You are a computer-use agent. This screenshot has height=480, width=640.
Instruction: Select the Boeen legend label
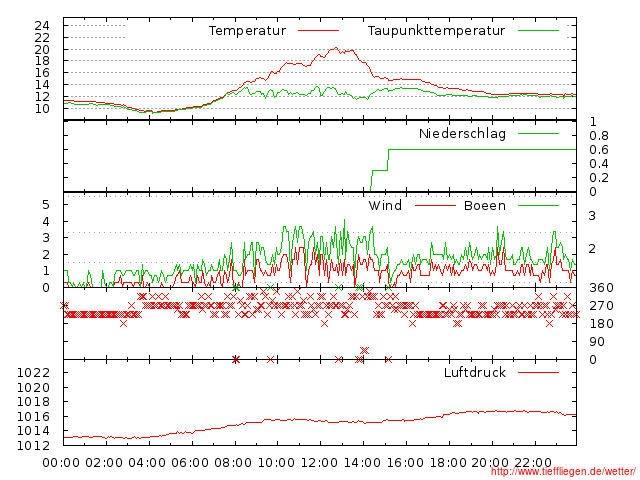485,205
